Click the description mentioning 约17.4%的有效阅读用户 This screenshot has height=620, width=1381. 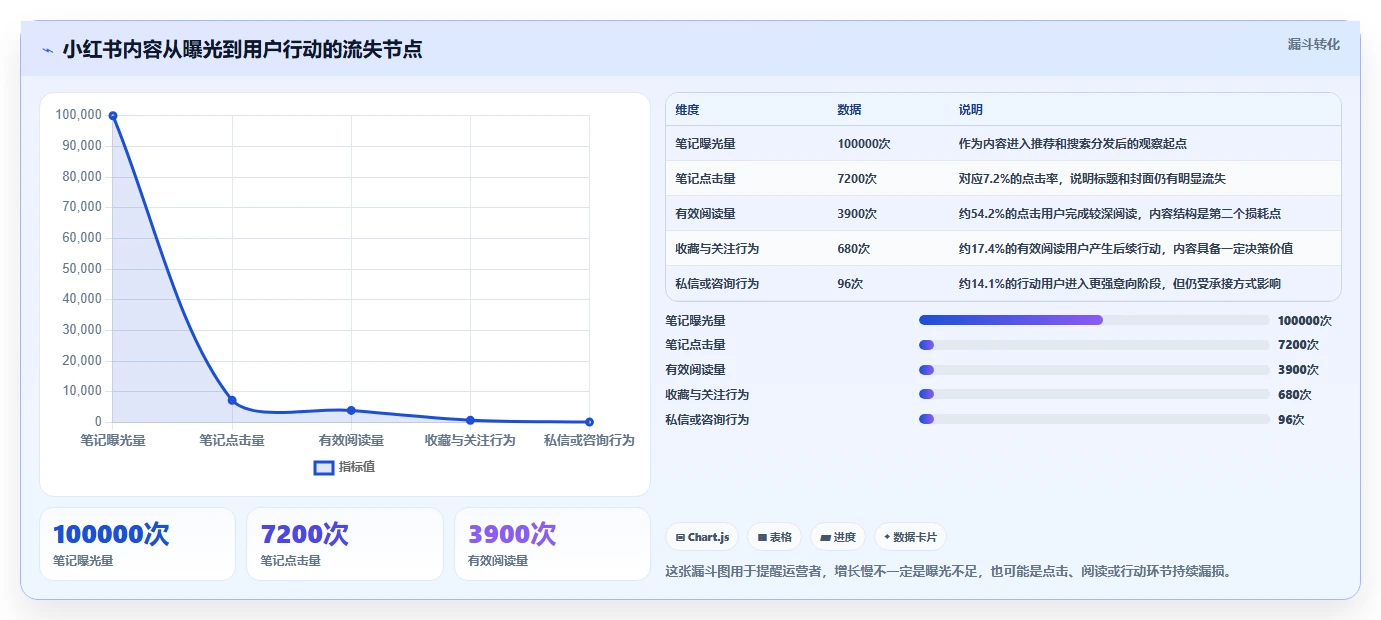1126,249
